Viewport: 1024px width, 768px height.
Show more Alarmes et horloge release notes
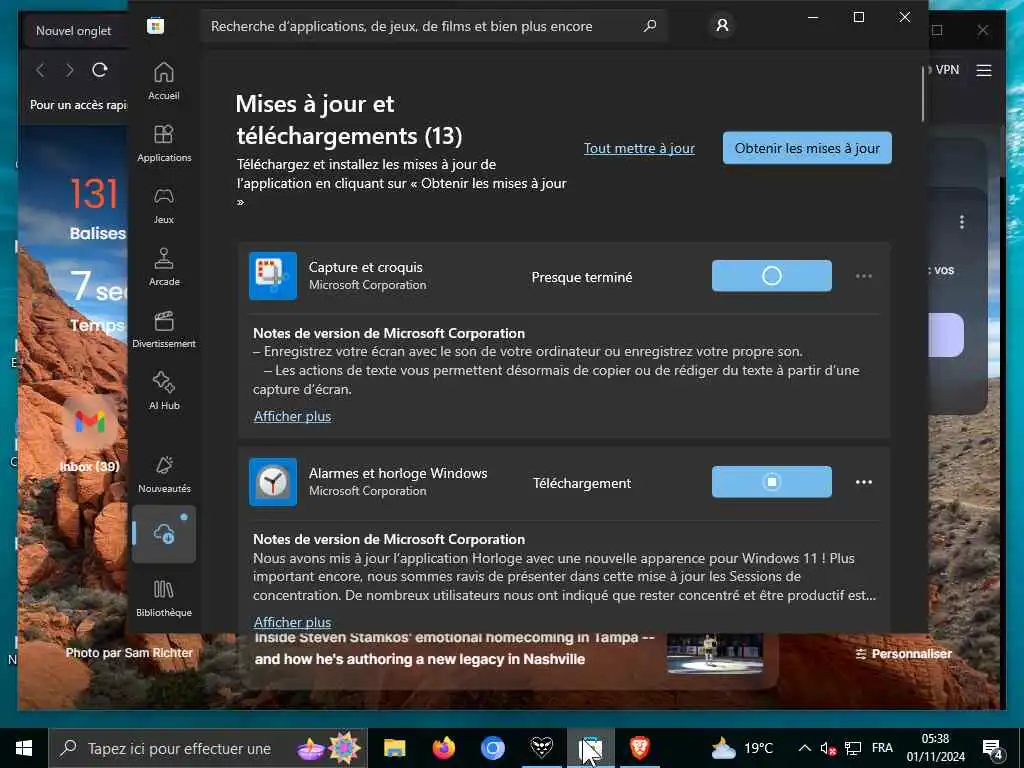coord(292,622)
